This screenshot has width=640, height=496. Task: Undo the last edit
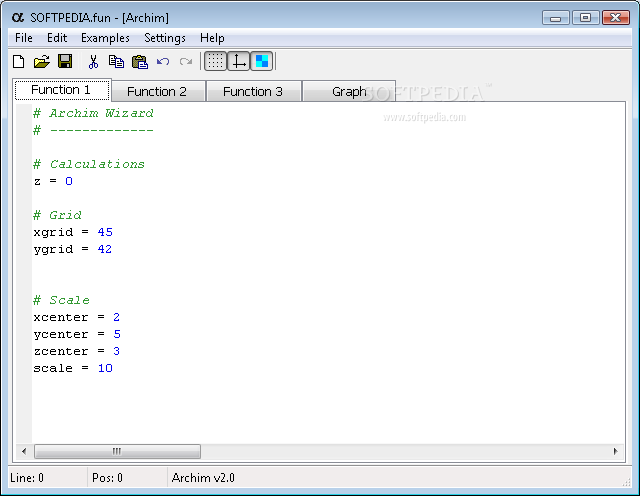click(x=163, y=62)
